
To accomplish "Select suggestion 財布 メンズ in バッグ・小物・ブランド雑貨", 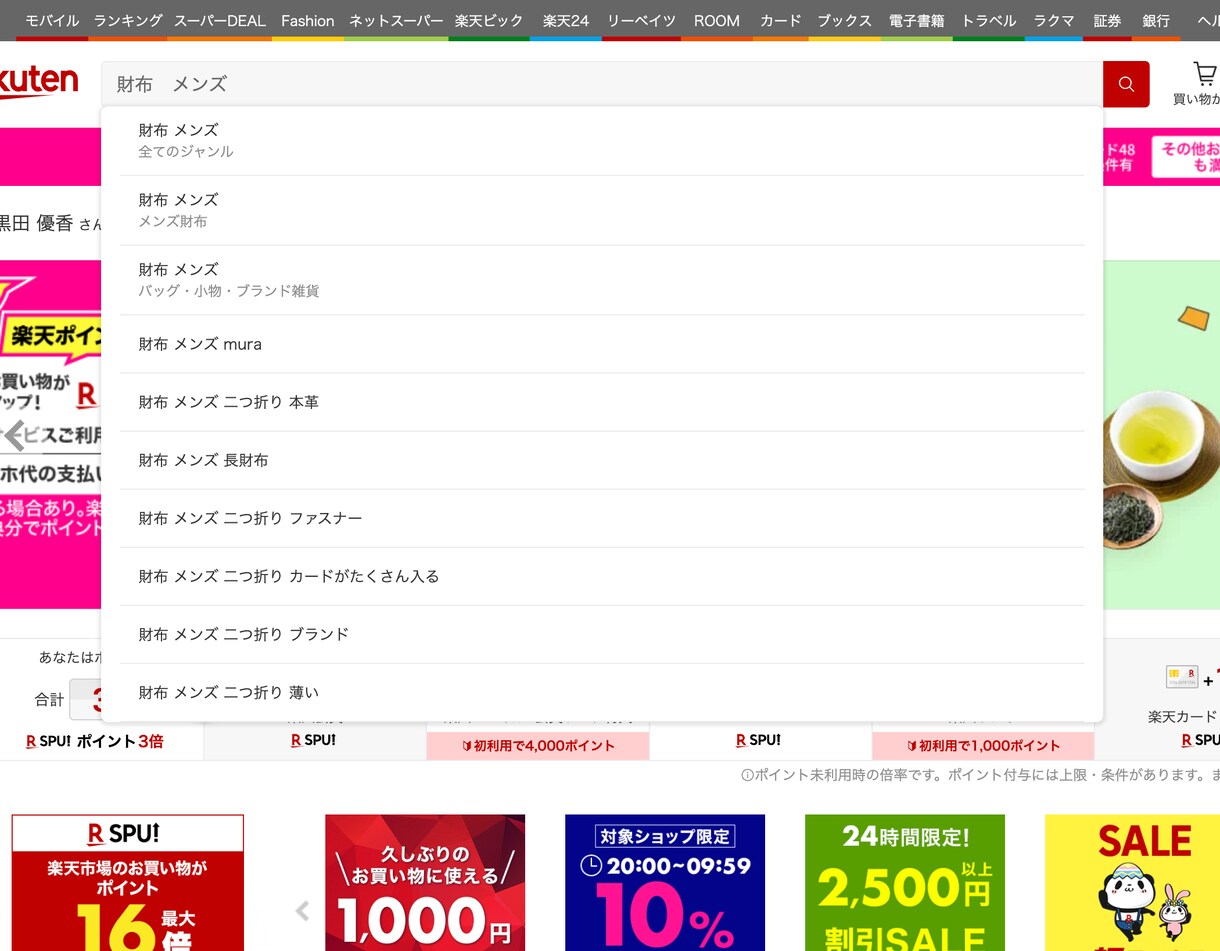I will tap(602, 280).
